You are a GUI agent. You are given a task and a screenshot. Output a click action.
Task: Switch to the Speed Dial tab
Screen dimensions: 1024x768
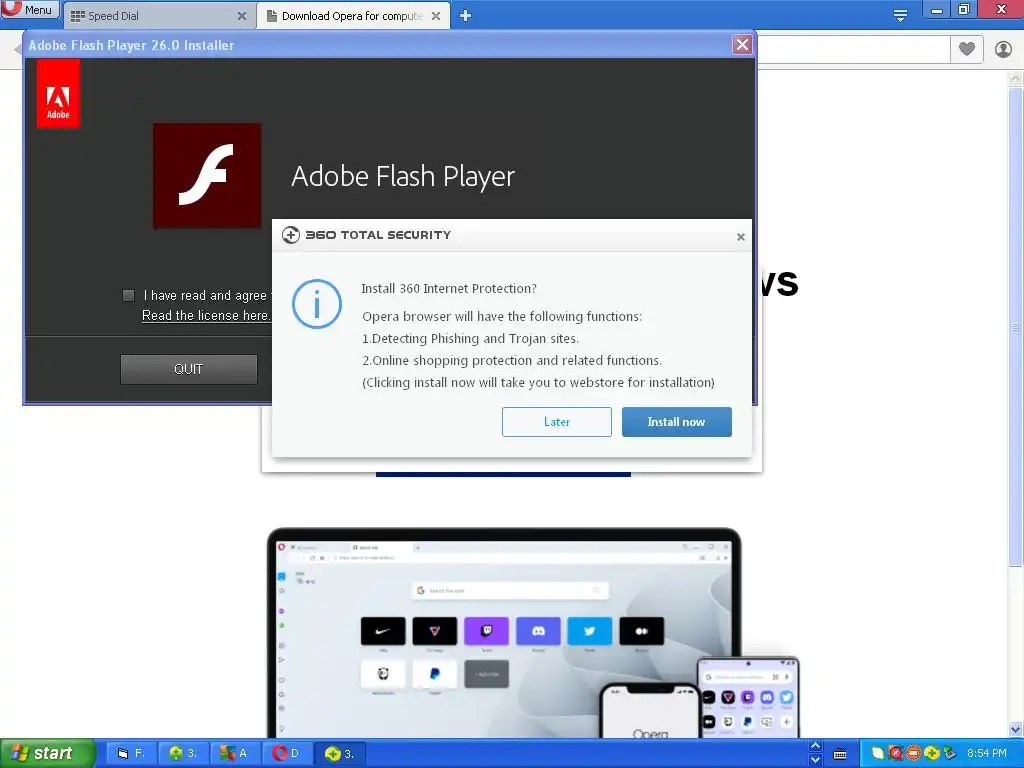pyautogui.click(x=159, y=16)
